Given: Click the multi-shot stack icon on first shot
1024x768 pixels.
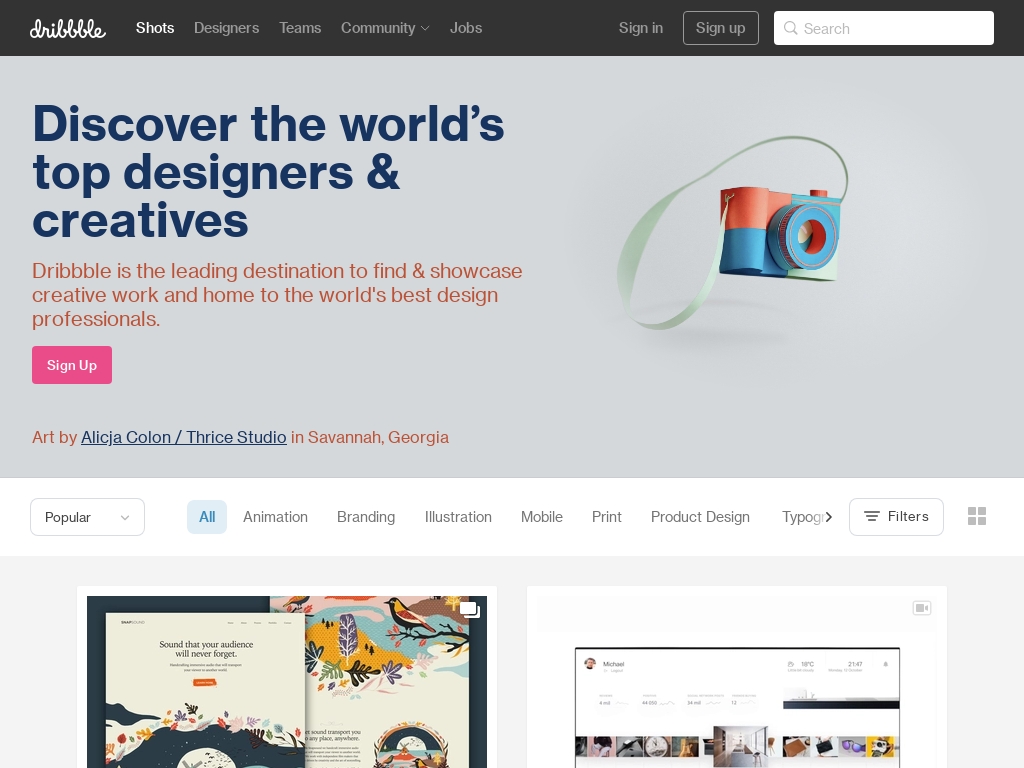Looking at the screenshot, I should tap(469, 610).
